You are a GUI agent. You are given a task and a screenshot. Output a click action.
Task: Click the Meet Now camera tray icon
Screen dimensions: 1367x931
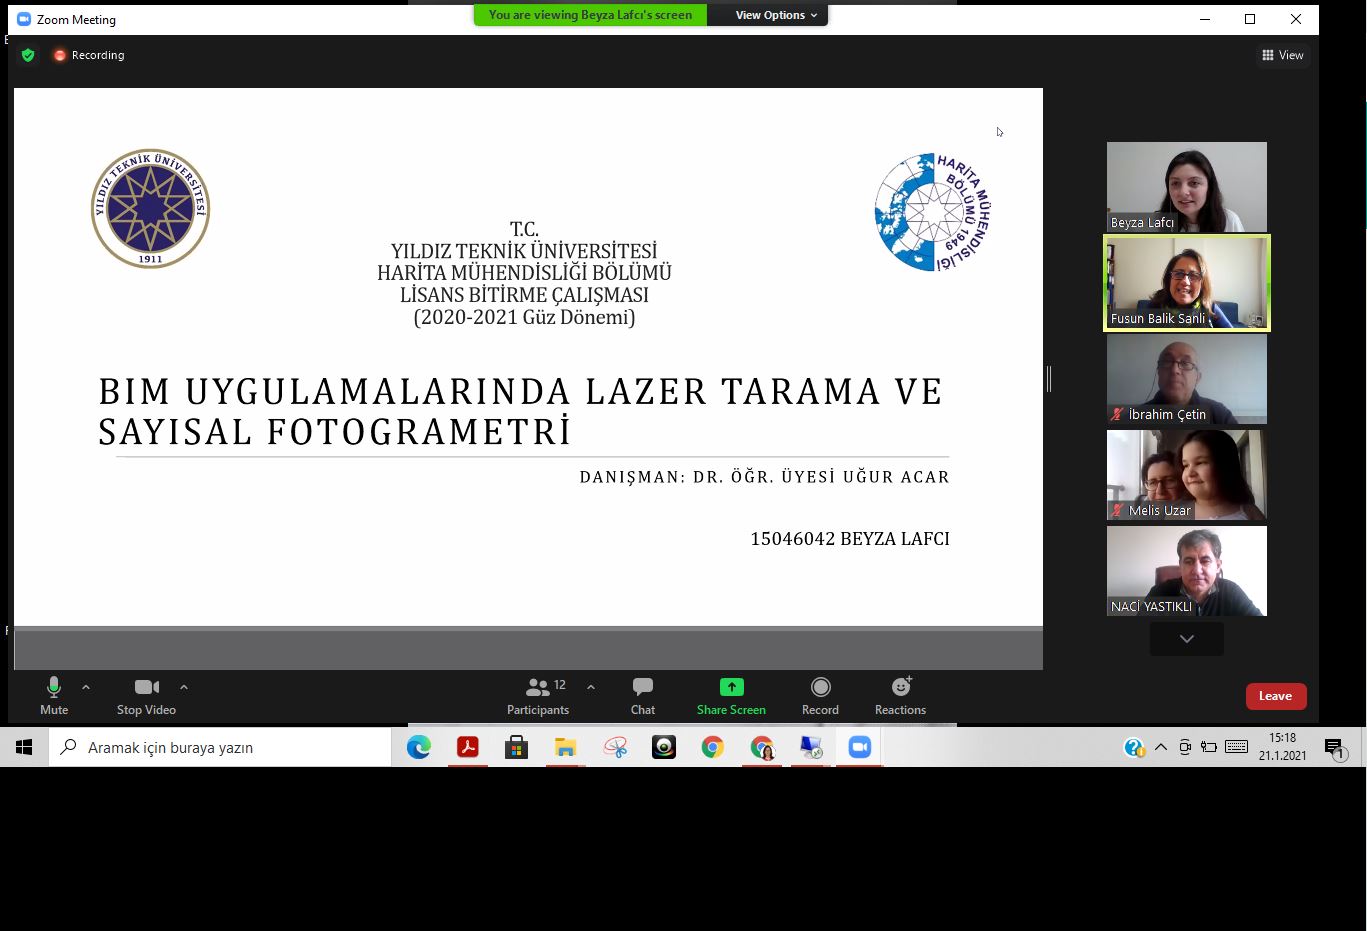coord(1185,747)
